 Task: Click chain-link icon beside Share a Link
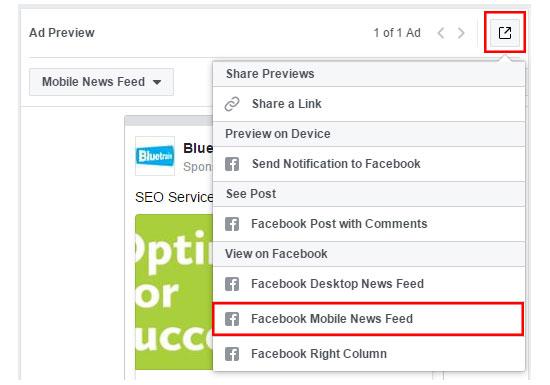tap(232, 104)
